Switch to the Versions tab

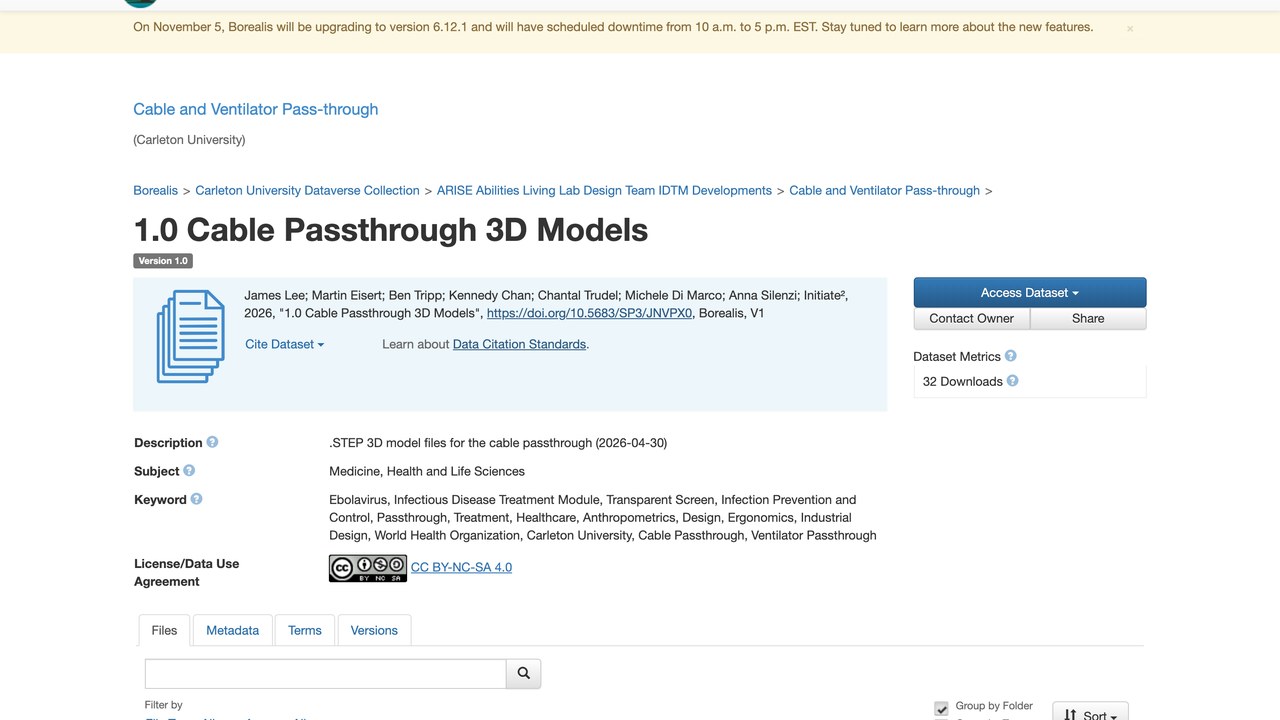[x=374, y=630]
